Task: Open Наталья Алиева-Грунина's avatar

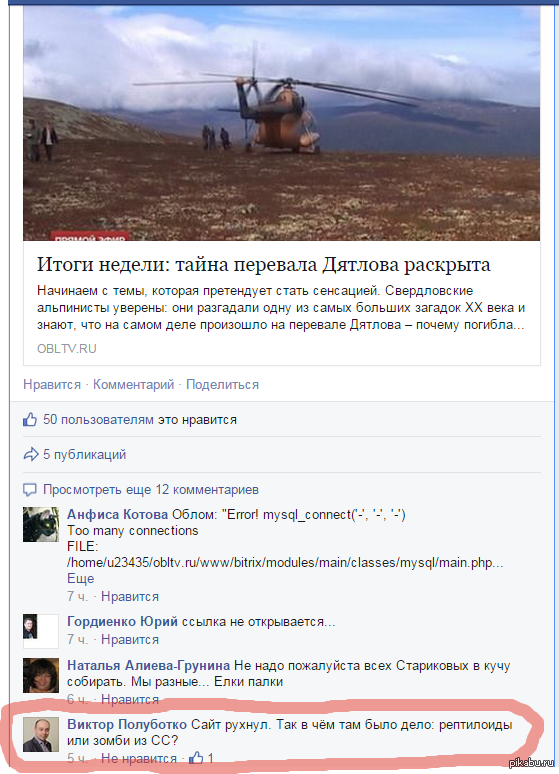Action: coord(41,675)
